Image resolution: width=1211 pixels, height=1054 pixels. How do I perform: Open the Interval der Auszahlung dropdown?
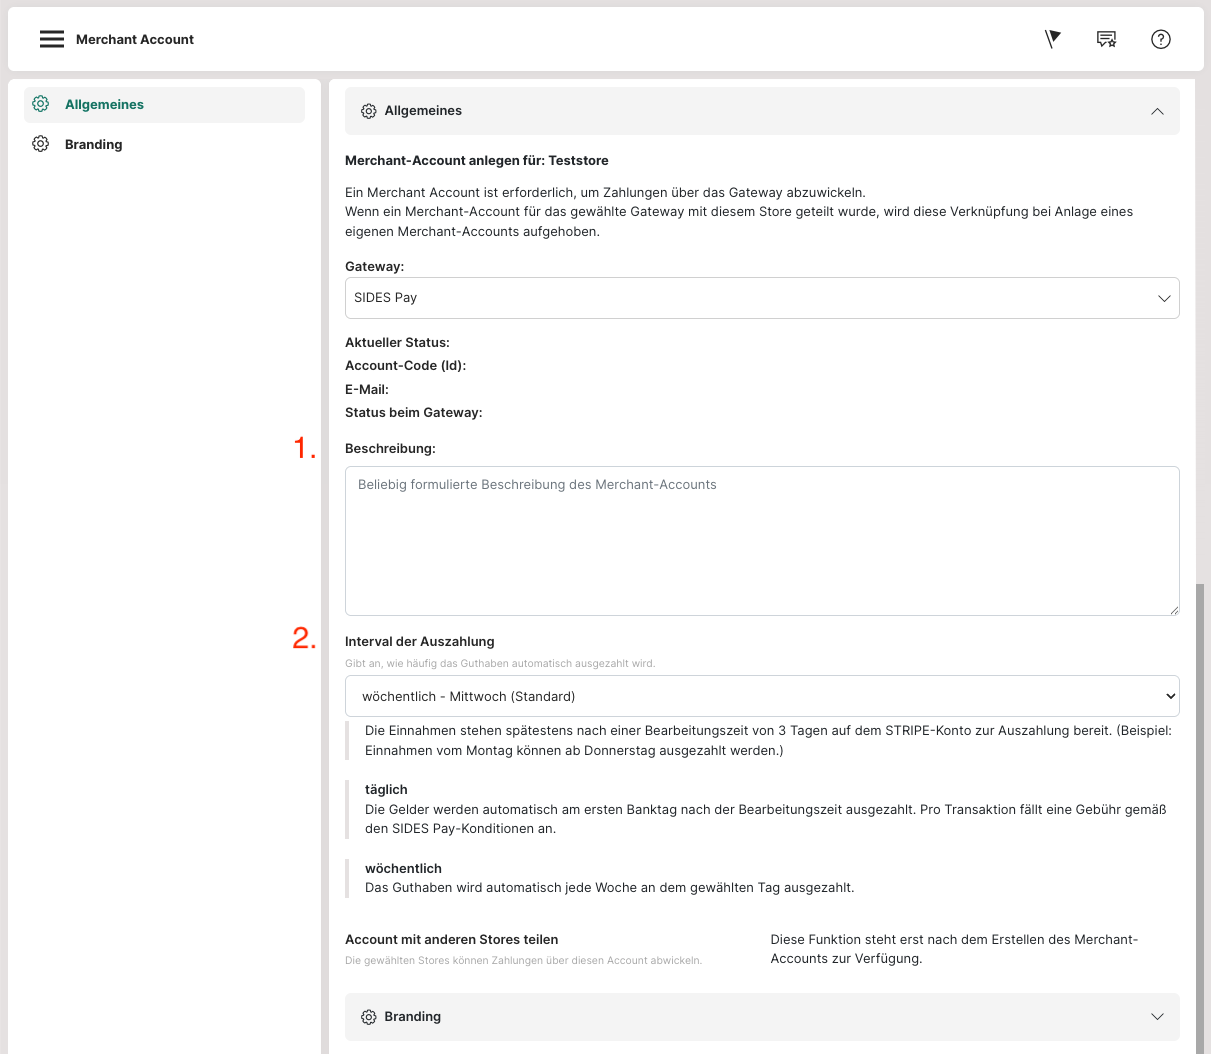[761, 696]
